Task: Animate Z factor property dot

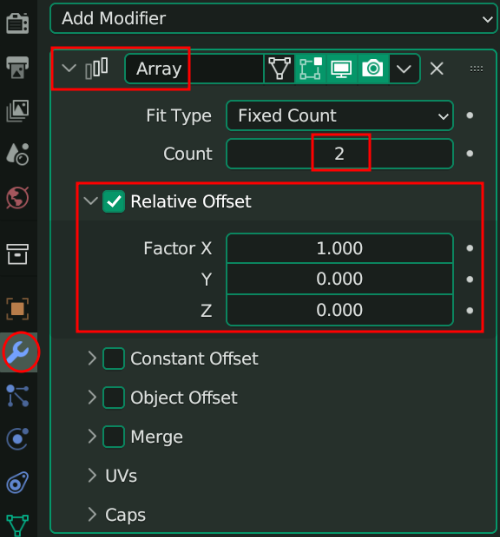Action: [x=470, y=311]
